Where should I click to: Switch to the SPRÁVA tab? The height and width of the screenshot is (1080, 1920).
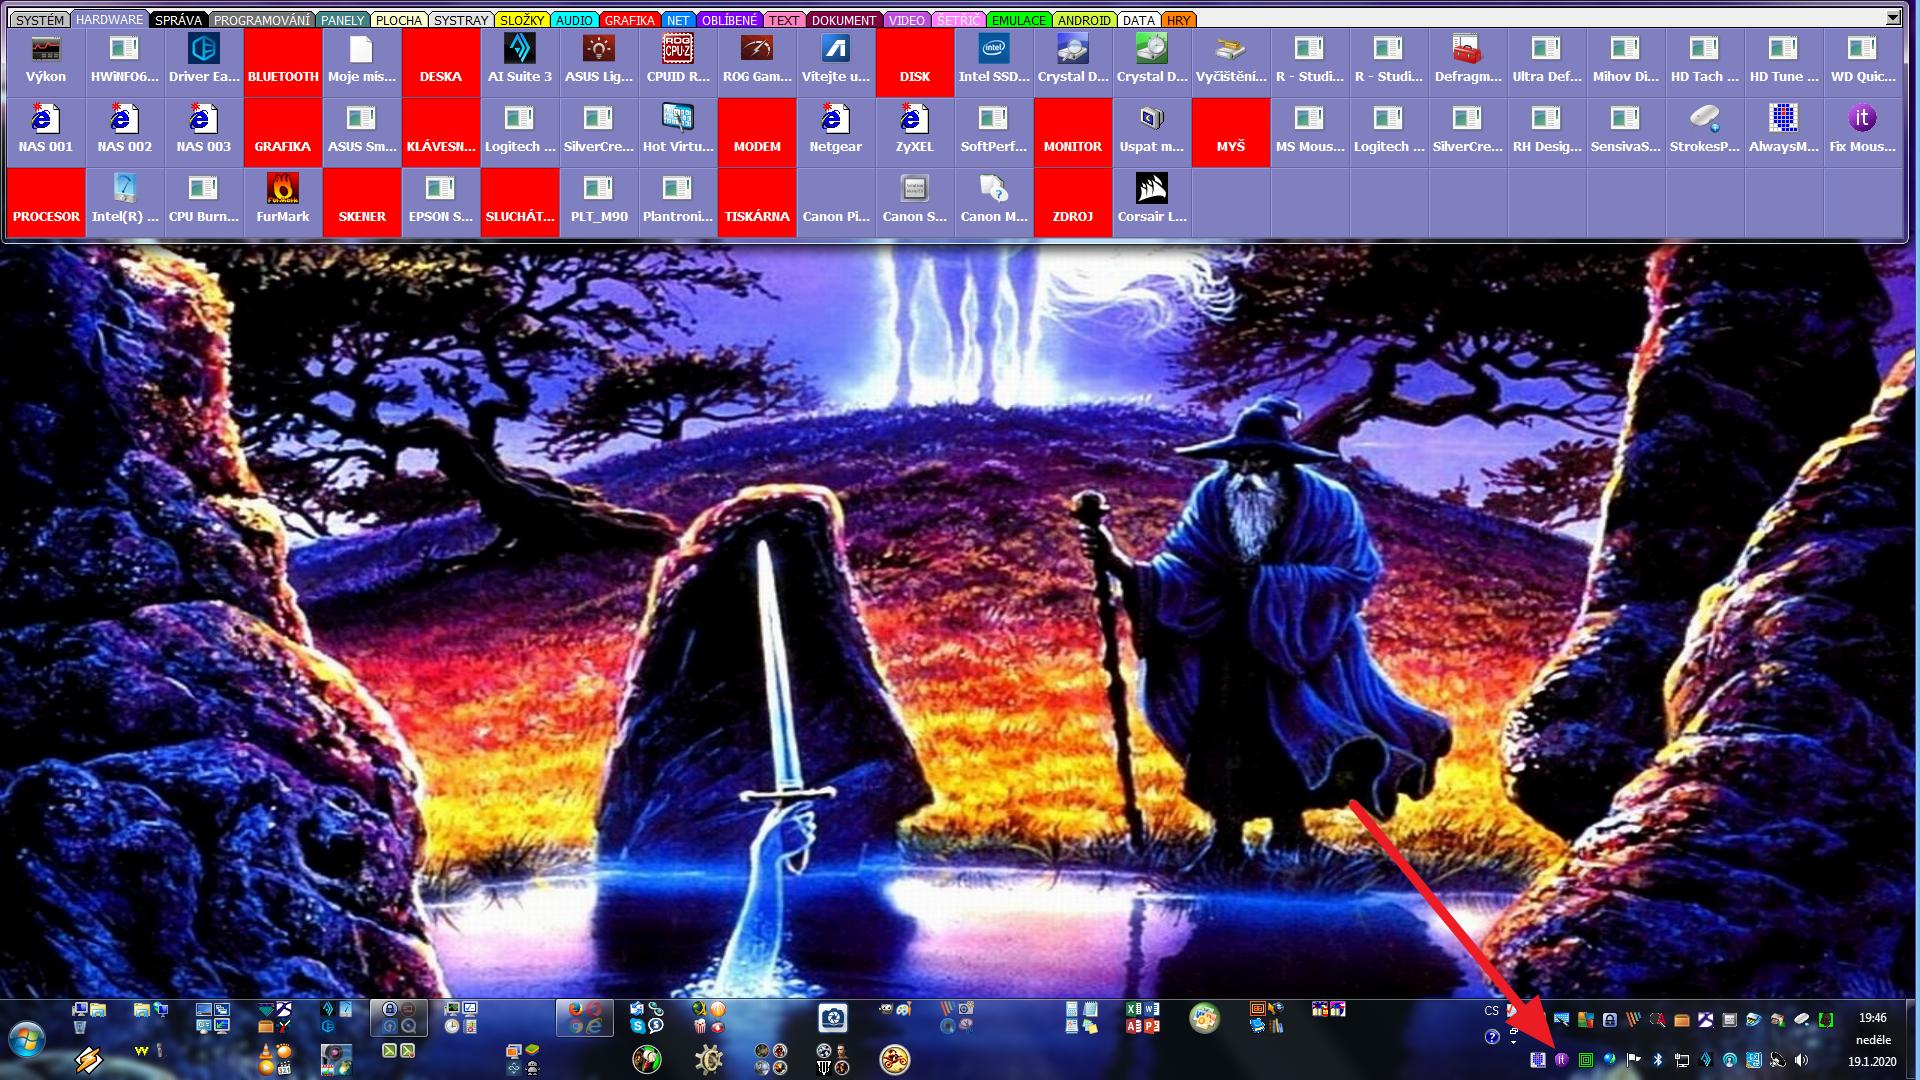click(178, 20)
